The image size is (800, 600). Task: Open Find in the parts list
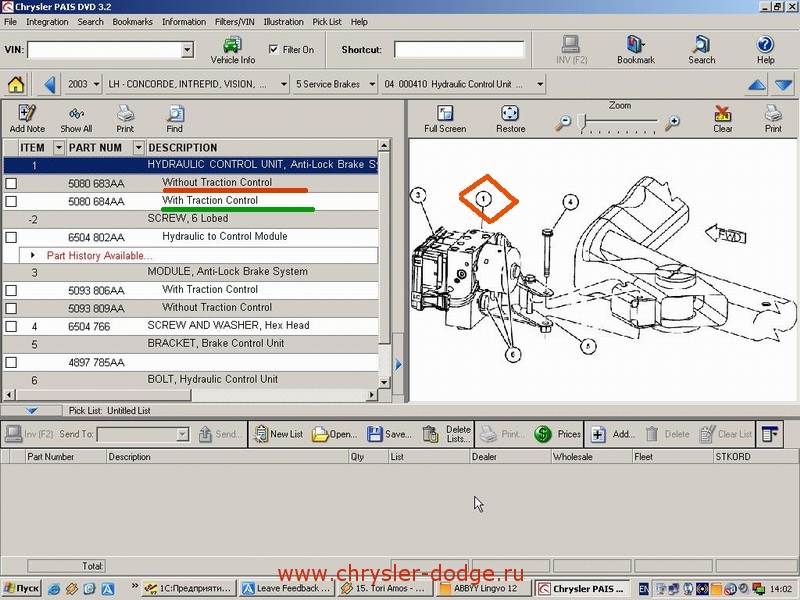click(x=174, y=119)
